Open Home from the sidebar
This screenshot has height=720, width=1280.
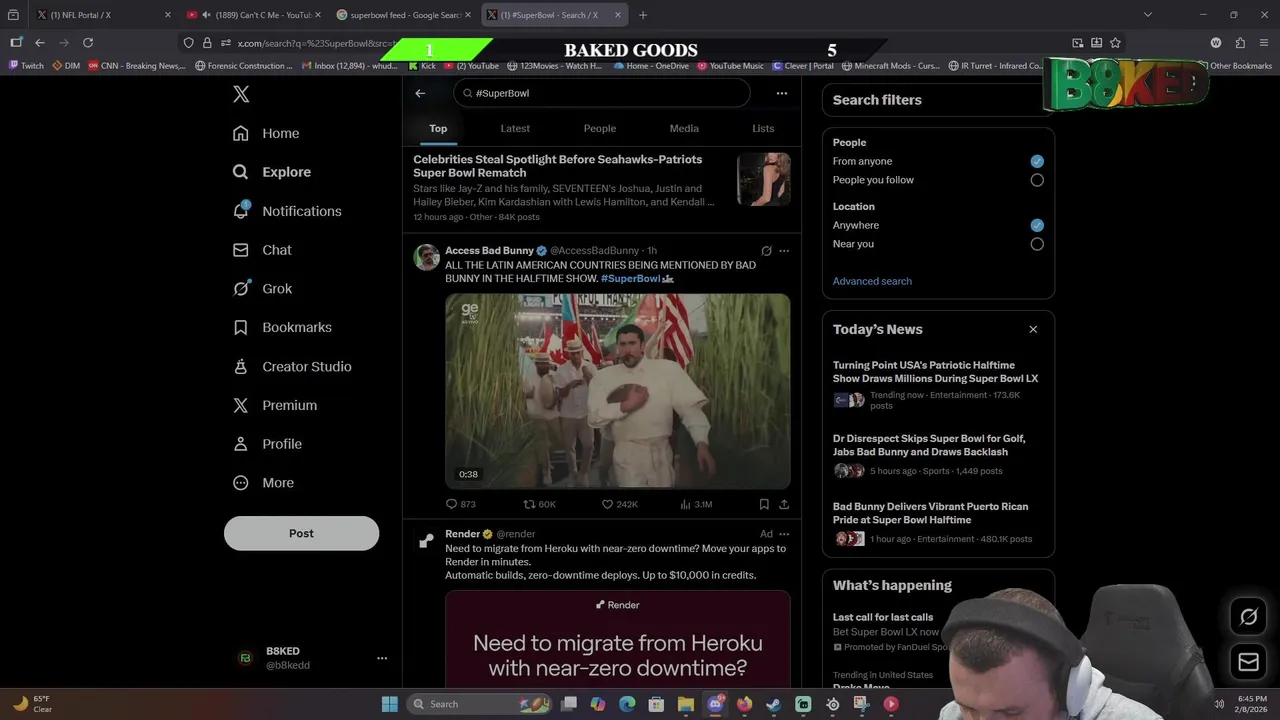pos(266,133)
